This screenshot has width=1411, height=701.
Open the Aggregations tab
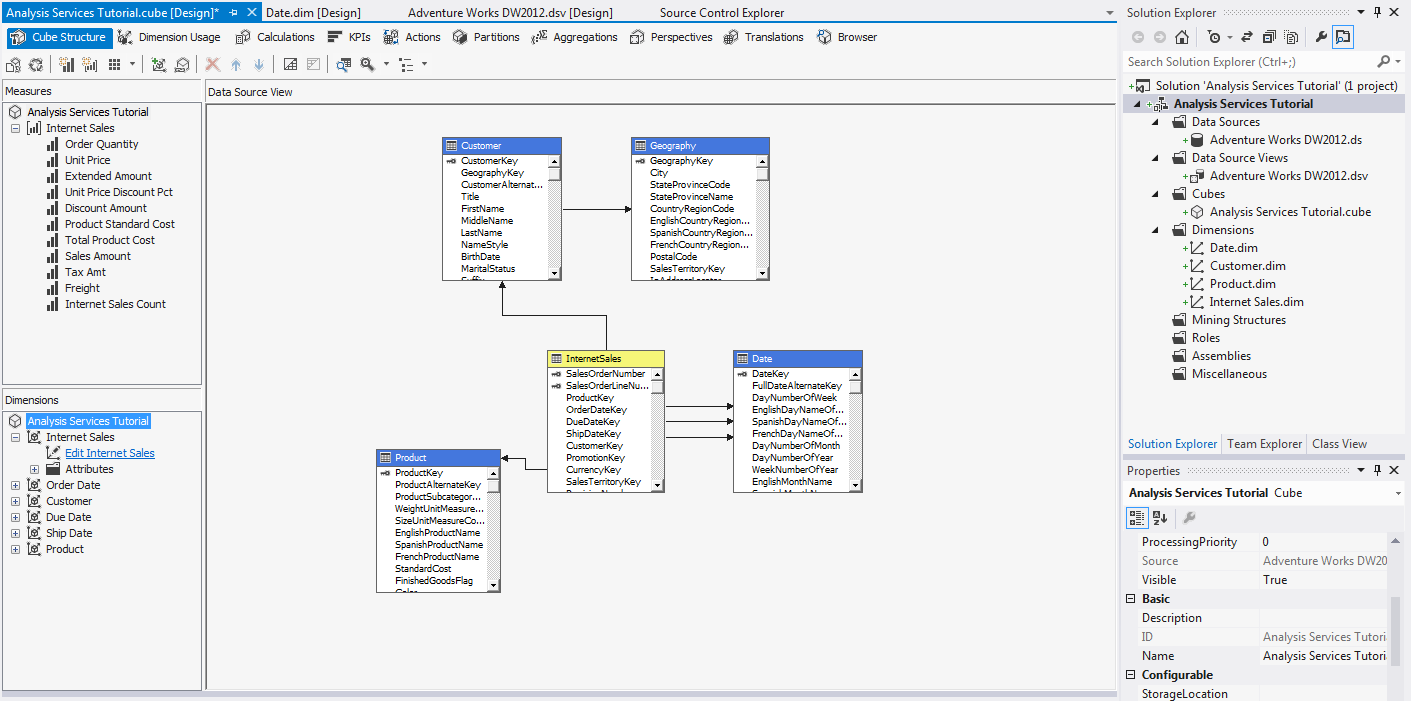point(574,37)
